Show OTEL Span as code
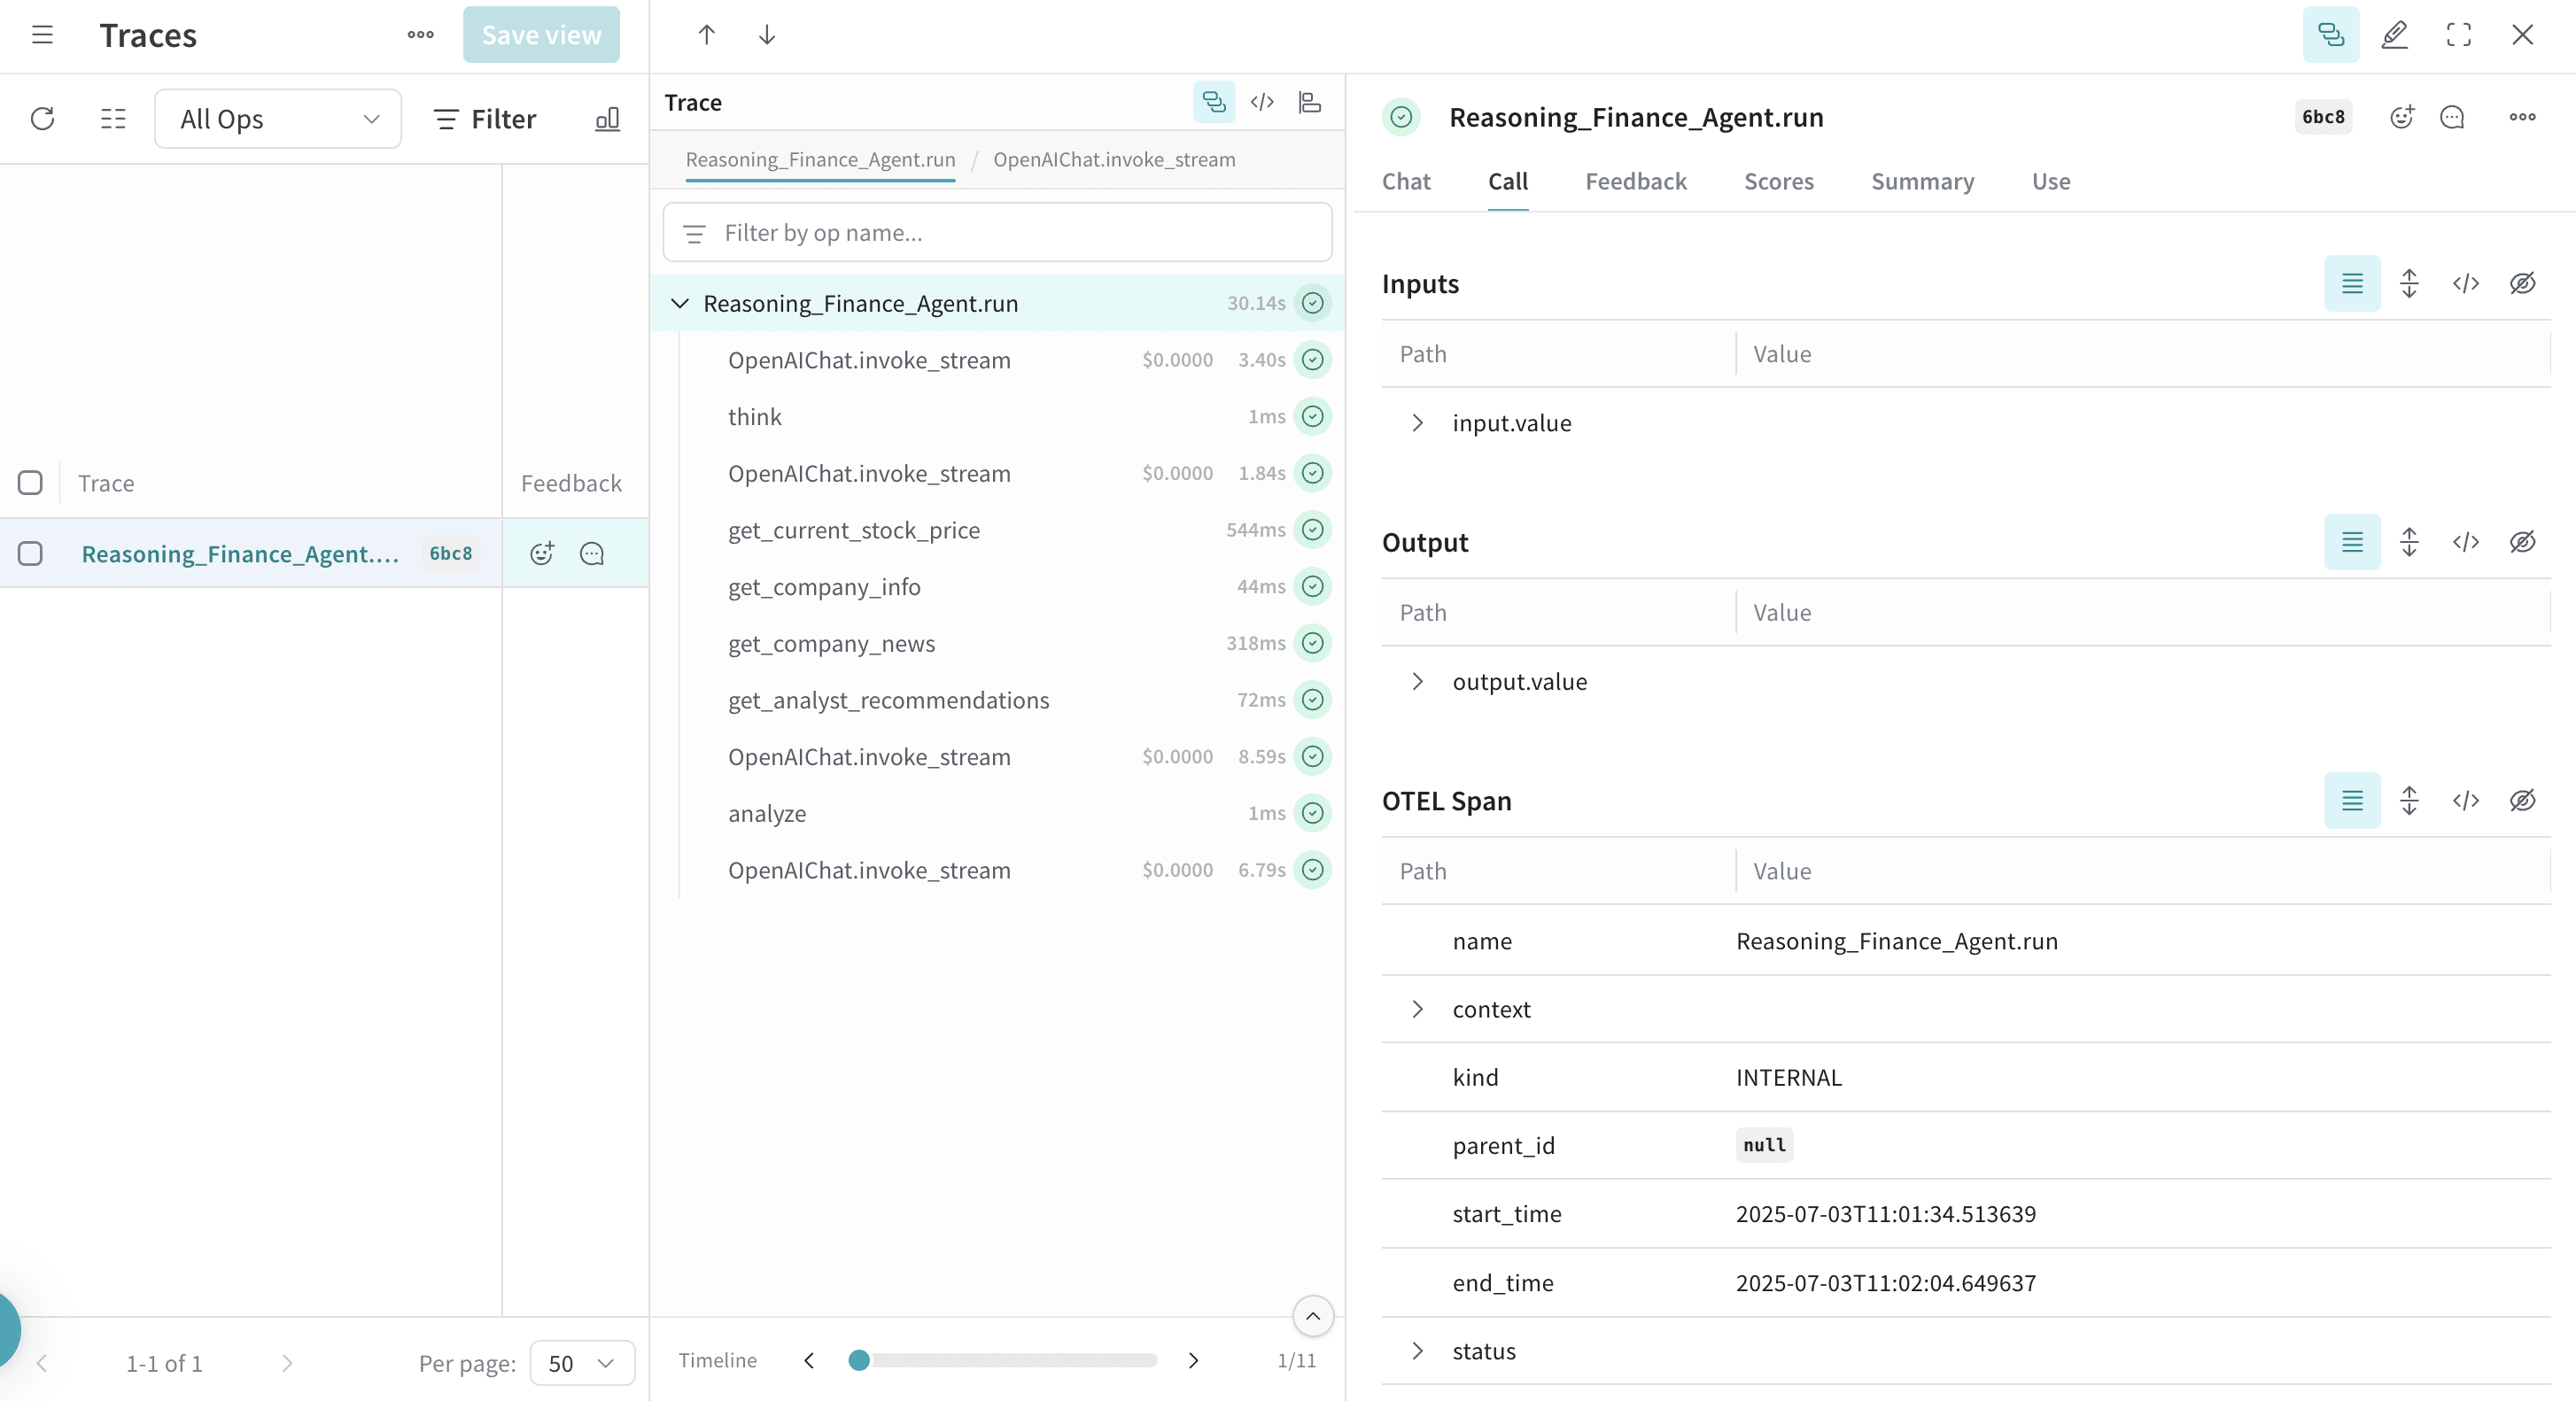 [2466, 800]
